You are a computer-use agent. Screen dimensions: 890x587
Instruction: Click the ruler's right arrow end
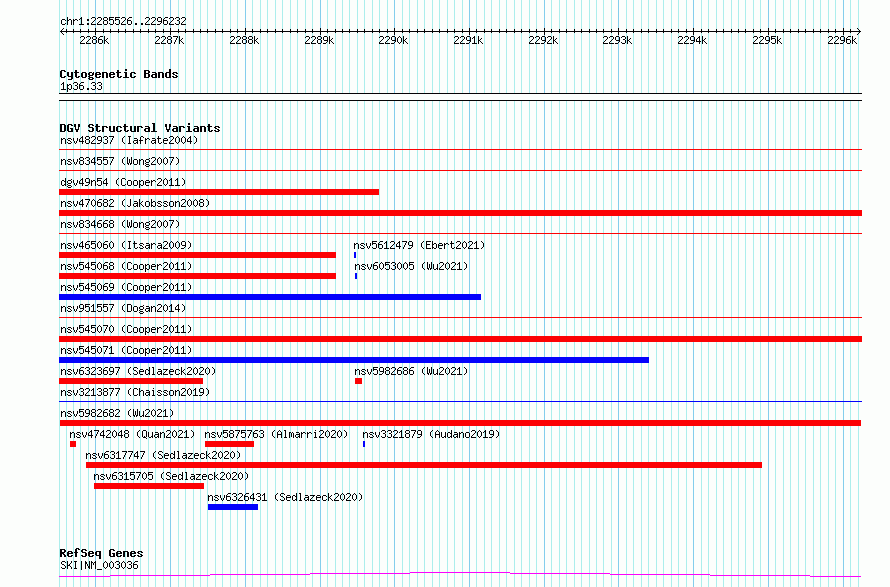[859, 32]
